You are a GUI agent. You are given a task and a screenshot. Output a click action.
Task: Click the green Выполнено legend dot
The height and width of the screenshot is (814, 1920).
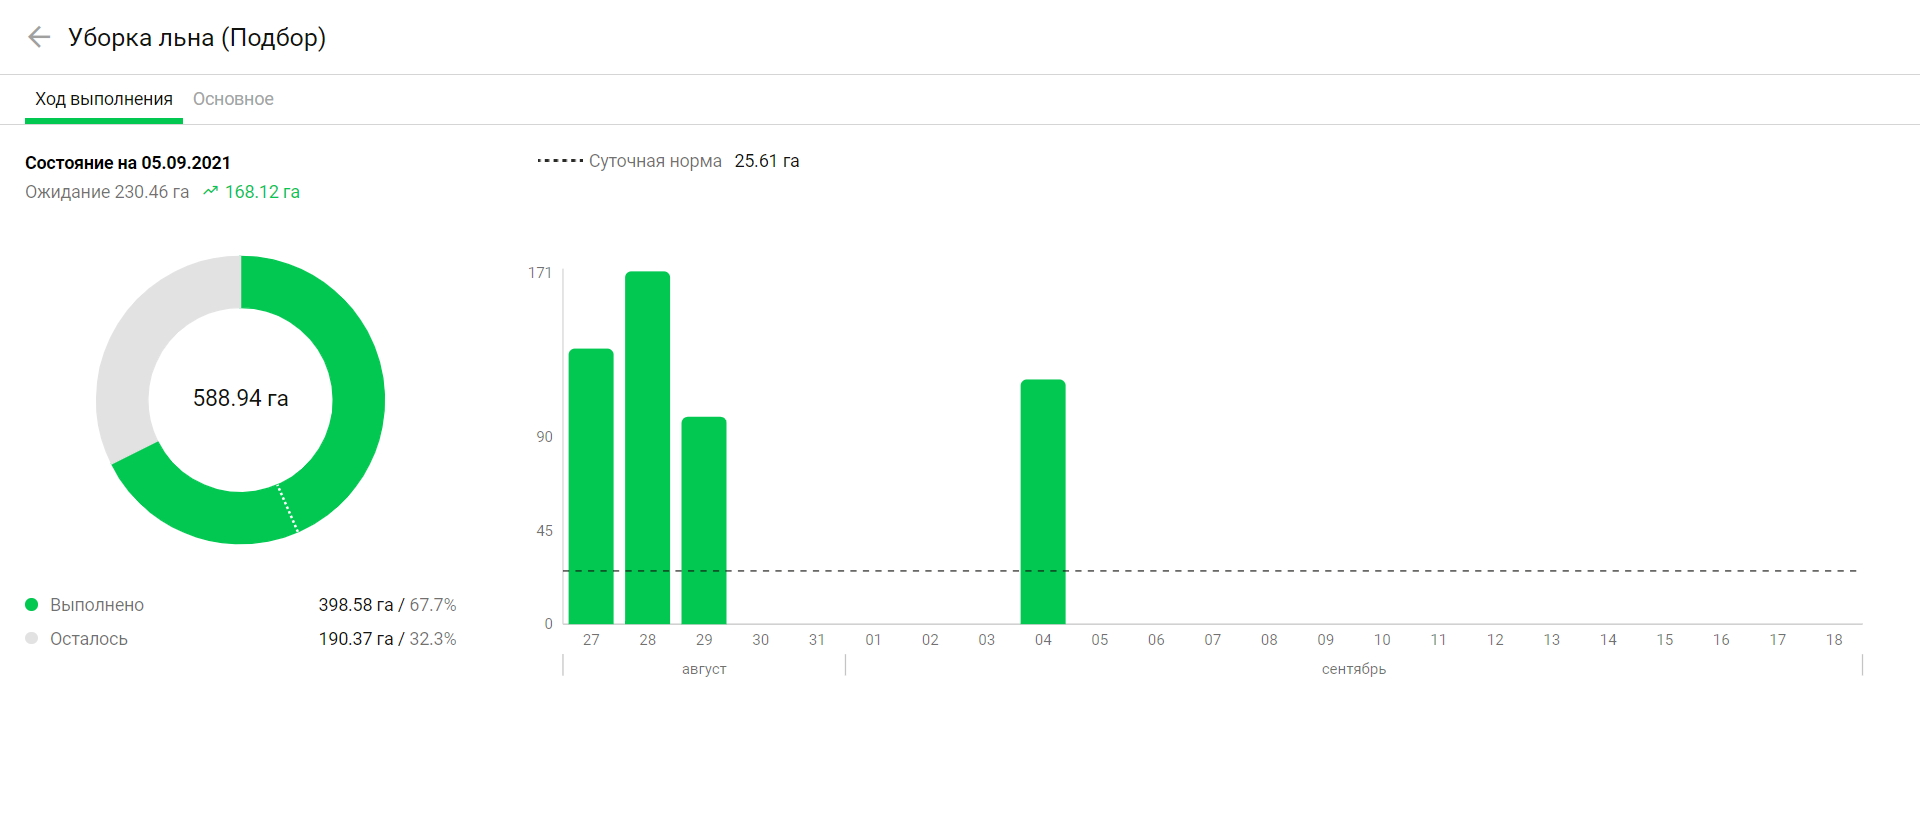coord(32,605)
